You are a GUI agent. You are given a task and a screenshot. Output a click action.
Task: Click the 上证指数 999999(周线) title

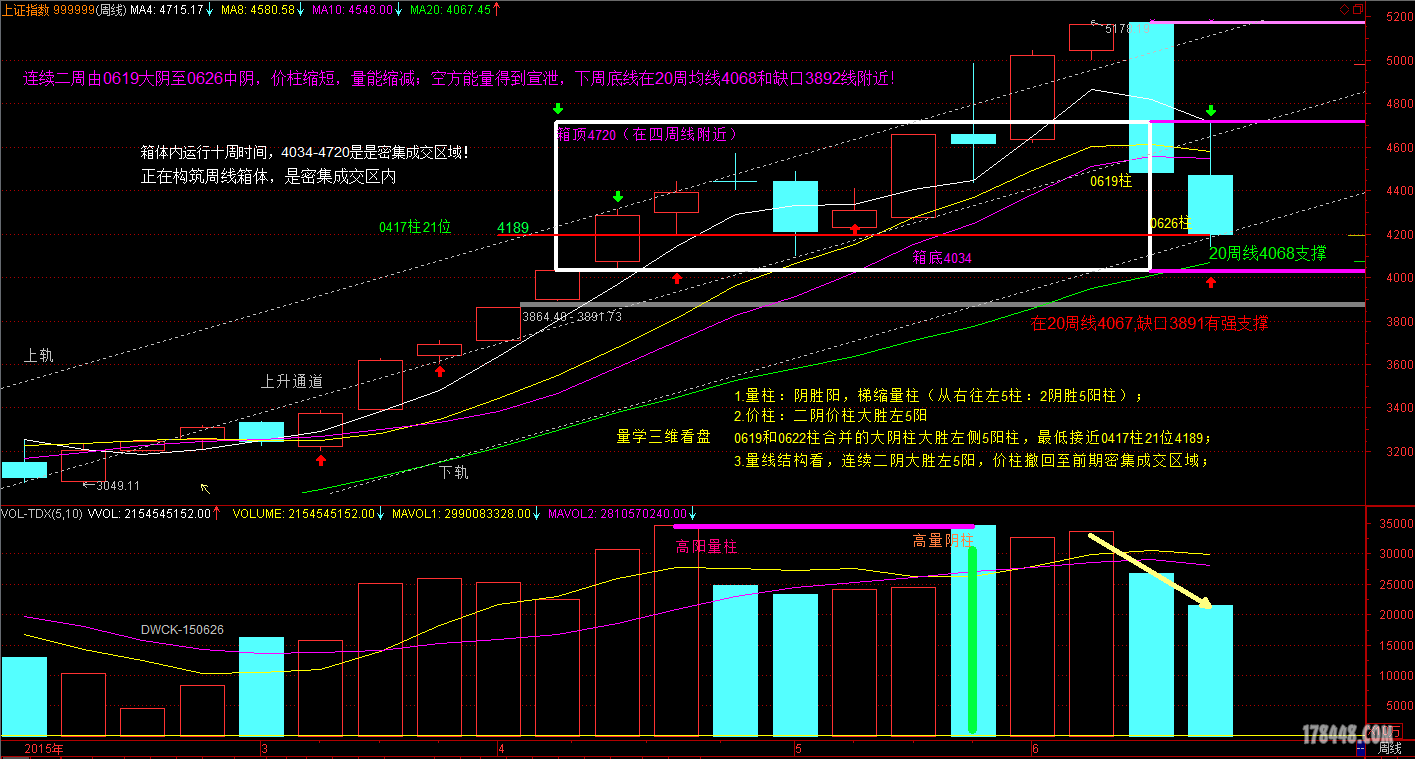point(65,9)
